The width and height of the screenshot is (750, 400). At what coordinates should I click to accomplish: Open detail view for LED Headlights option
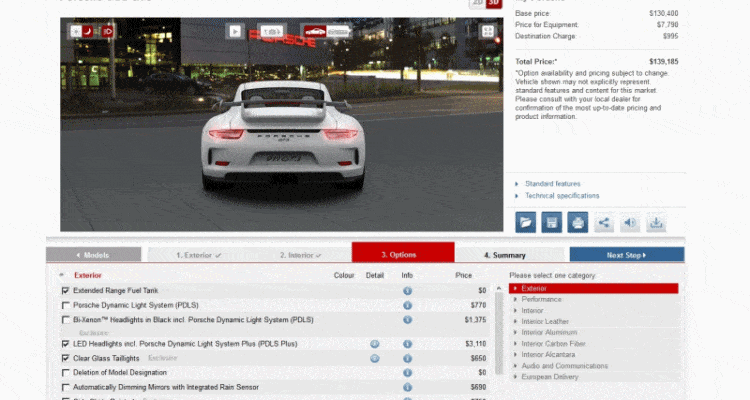[x=375, y=344]
